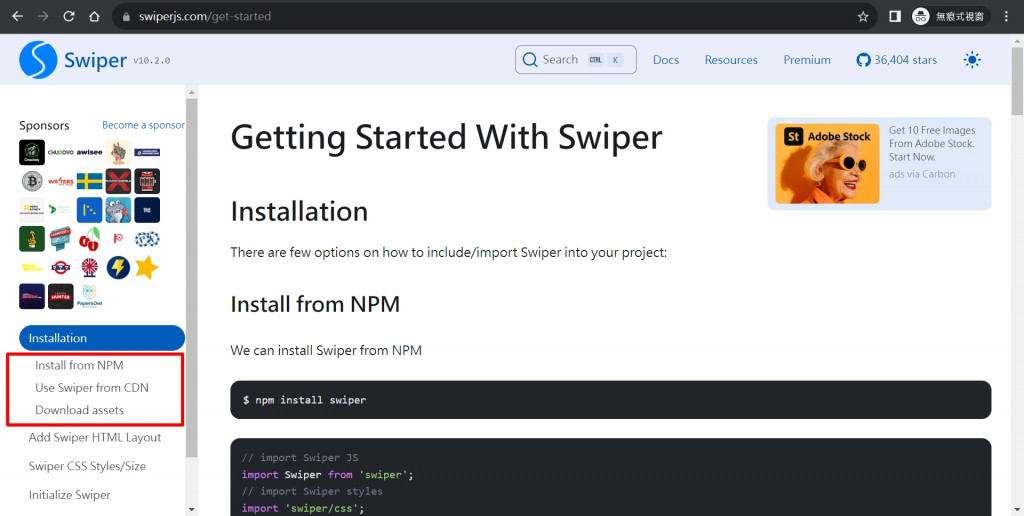This screenshot has width=1024, height=516.
Task: Open the writers sponsor logo
Action: click(60, 181)
